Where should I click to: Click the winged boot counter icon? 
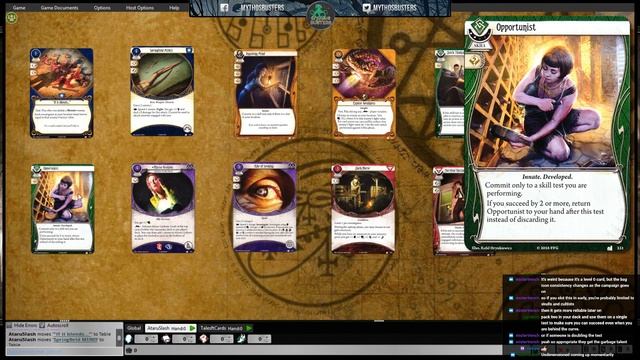click(242, 339)
